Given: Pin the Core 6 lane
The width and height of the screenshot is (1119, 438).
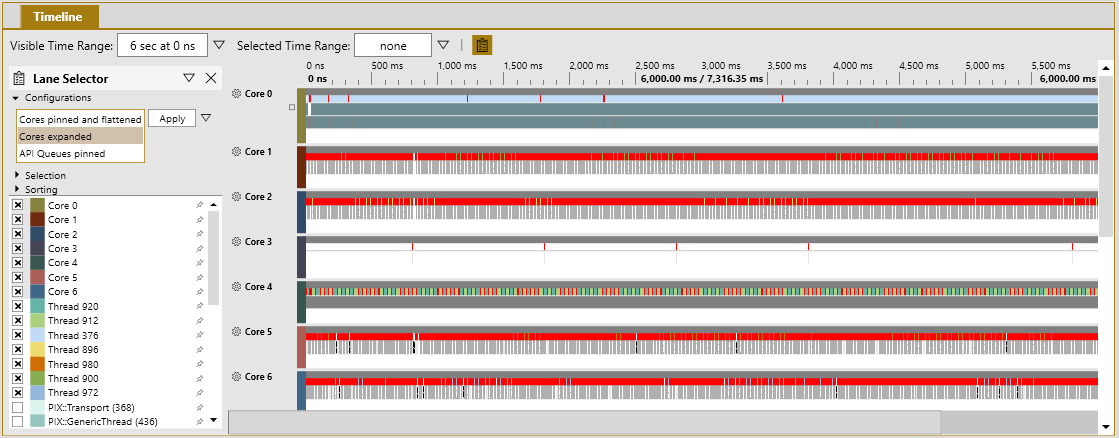Looking at the screenshot, I should [200, 292].
